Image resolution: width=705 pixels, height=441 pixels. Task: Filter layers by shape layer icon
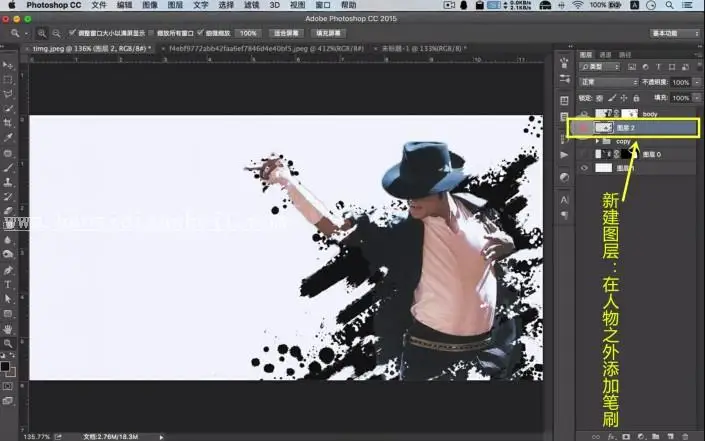[672, 67]
